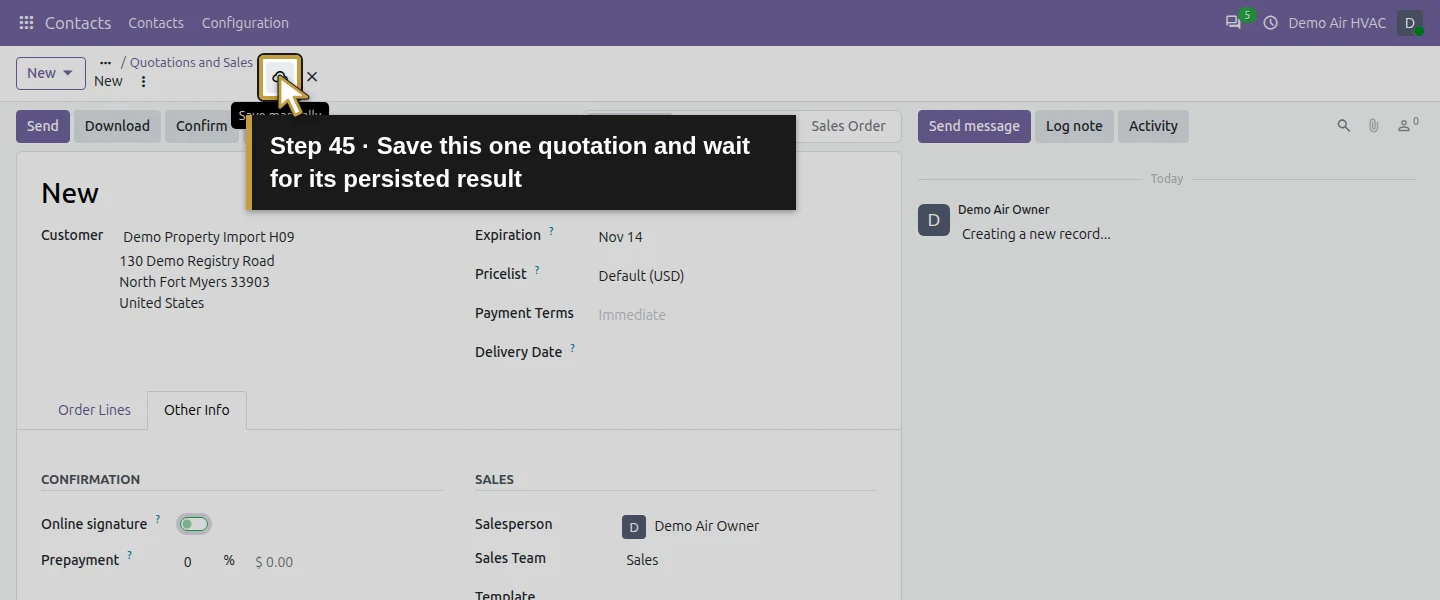This screenshot has width=1440, height=600.
Task: Open the user avatar menu in top bar
Action: 1410,23
